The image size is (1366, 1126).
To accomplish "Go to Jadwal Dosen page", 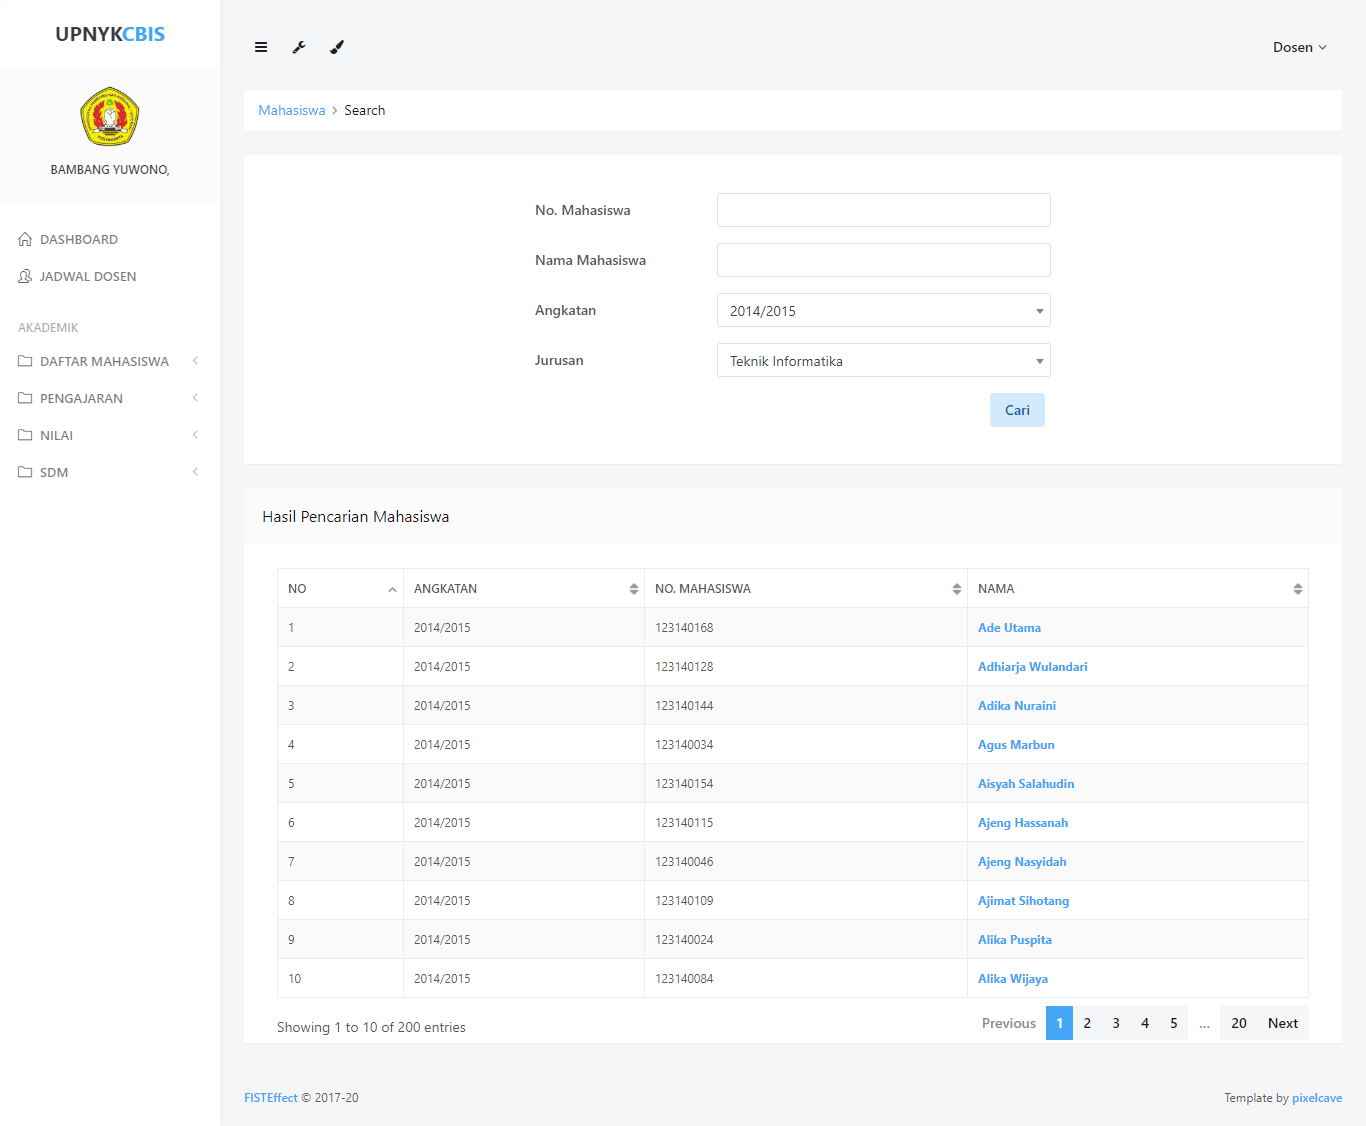I will (x=87, y=276).
